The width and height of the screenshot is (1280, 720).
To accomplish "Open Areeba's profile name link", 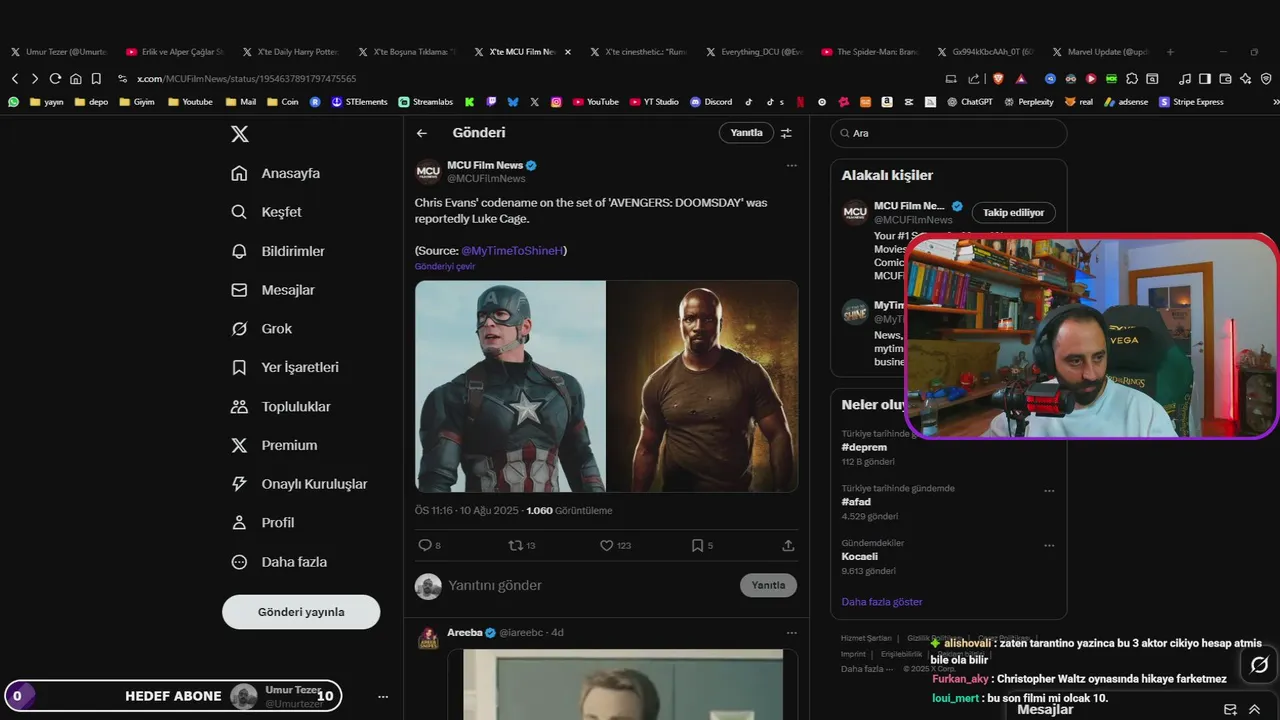I will (464, 632).
